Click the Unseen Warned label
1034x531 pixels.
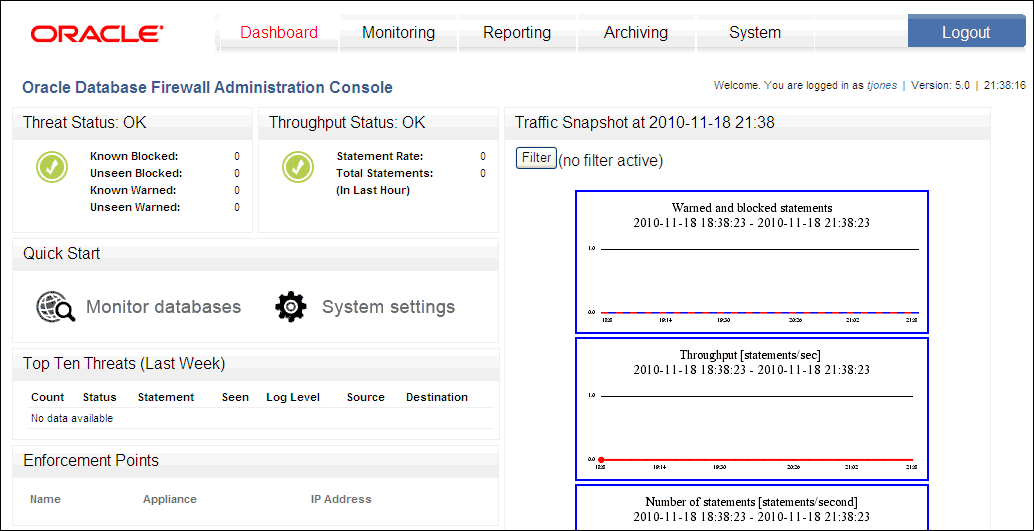[135, 207]
